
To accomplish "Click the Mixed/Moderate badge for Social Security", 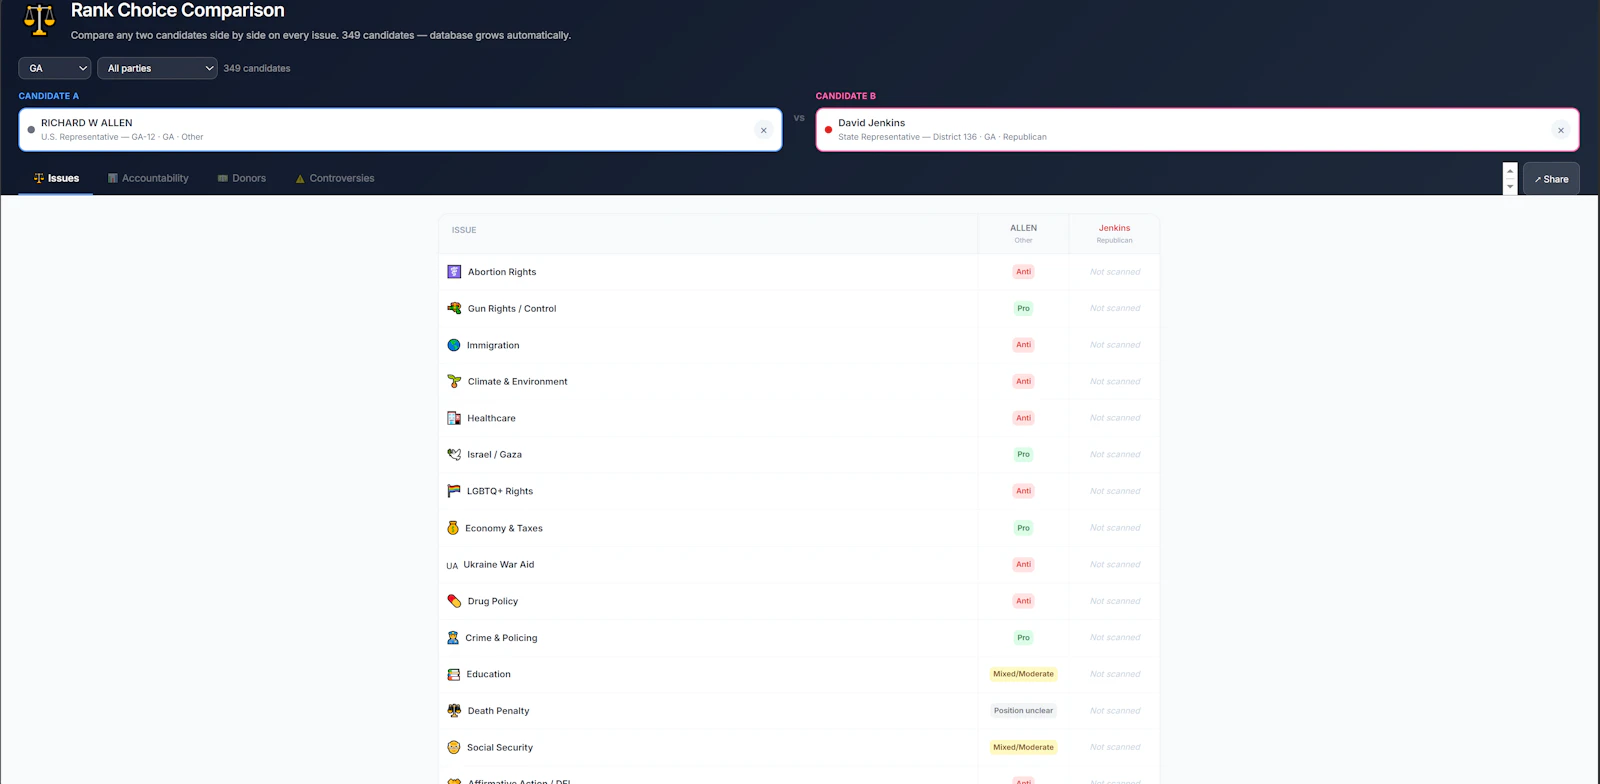I will tap(1023, 747).
